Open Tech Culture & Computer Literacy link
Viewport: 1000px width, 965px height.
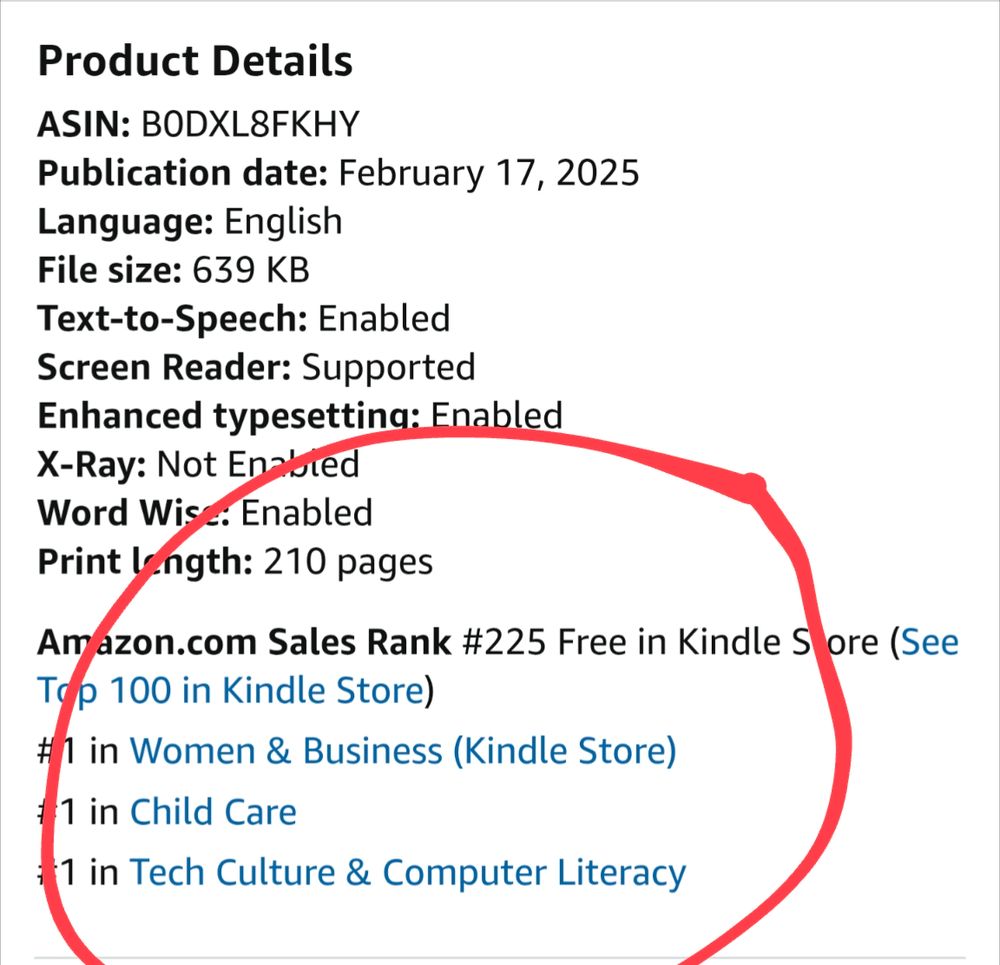coord(407,872)
